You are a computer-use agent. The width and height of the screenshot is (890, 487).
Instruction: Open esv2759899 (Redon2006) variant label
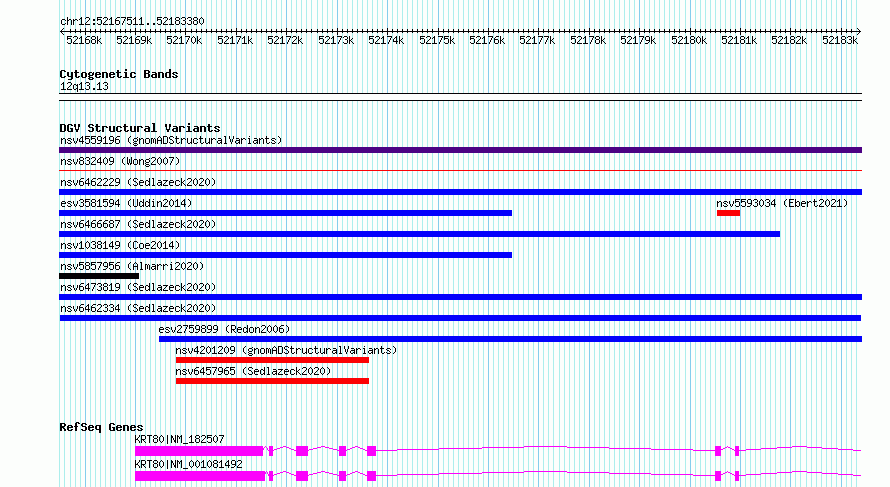tap(224, 329)
